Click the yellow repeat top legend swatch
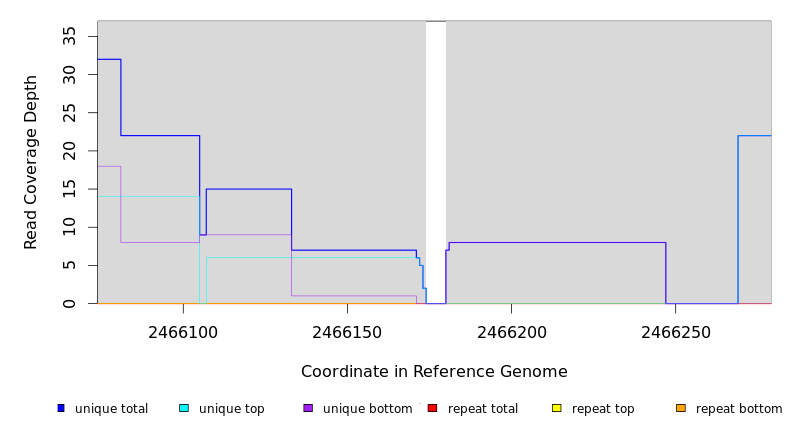Screen dimensions: 792x432 pyautogui.click(x=556, y=408)
